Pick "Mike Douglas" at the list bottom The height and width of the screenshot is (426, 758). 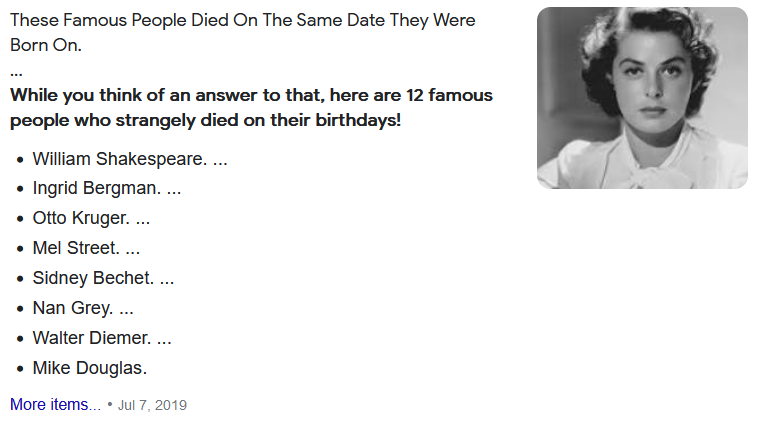coord(89,368)
